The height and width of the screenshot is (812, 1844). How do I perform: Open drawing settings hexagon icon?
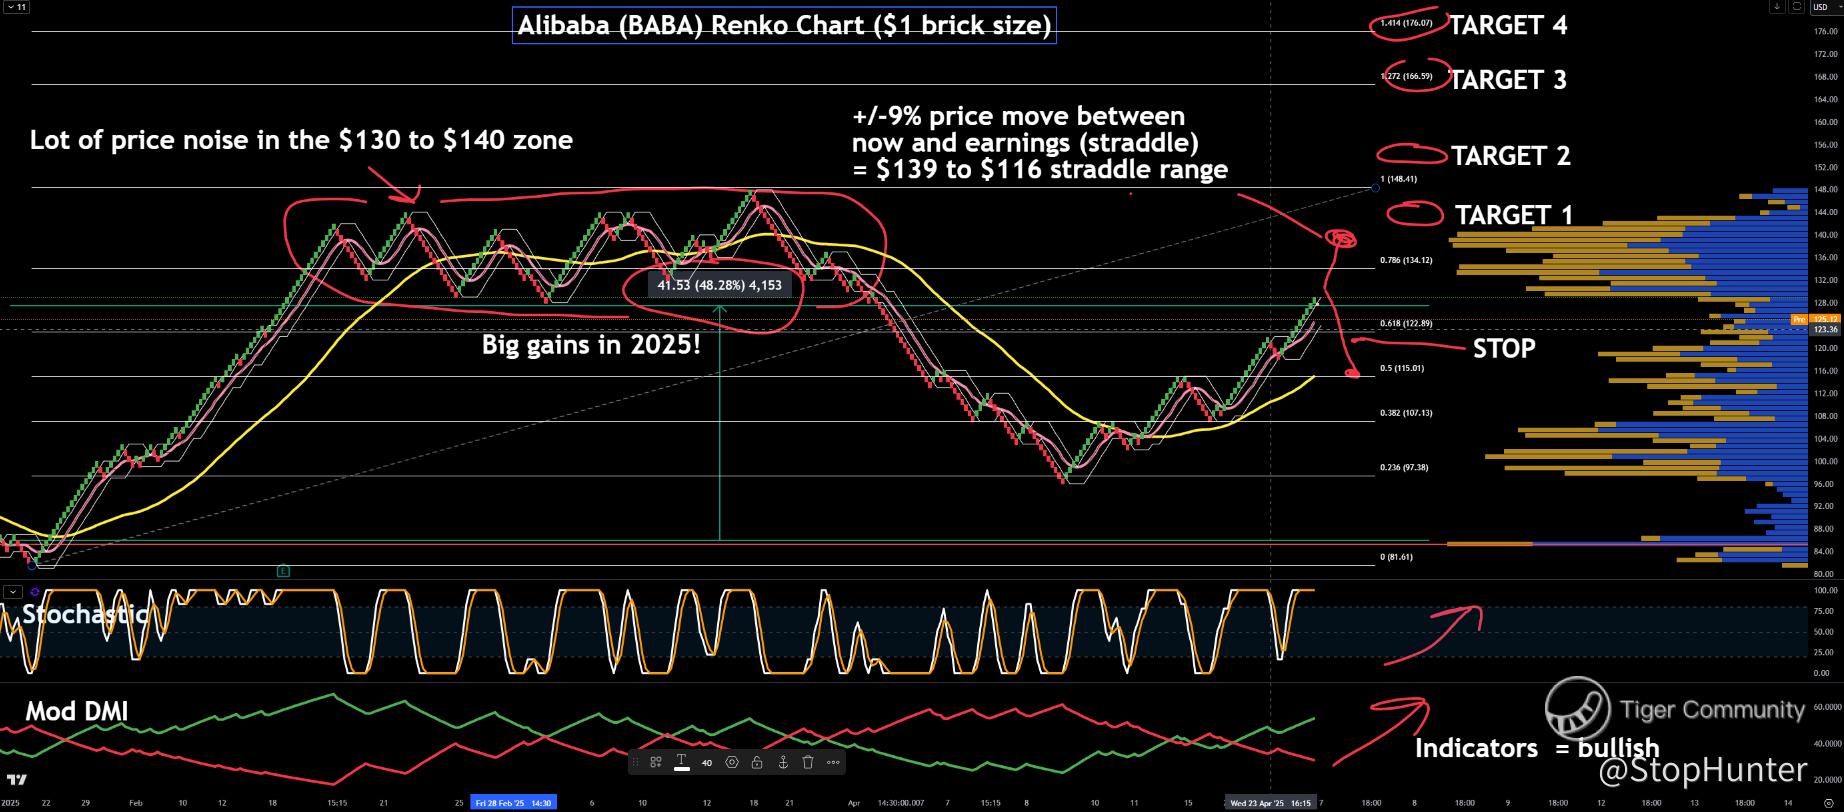[x=732, y=762]
